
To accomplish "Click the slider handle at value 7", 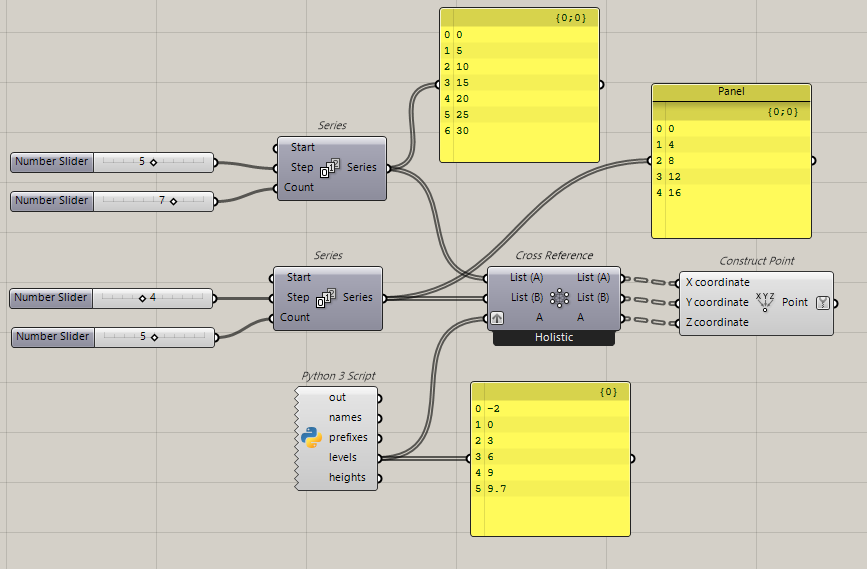I will pos(174,201).
